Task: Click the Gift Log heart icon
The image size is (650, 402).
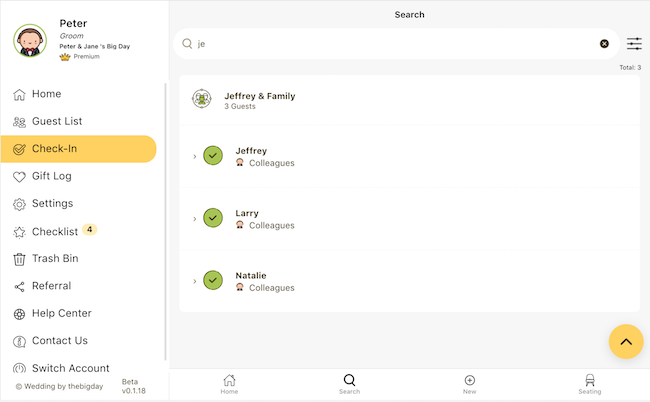Action: coord(19,176)
